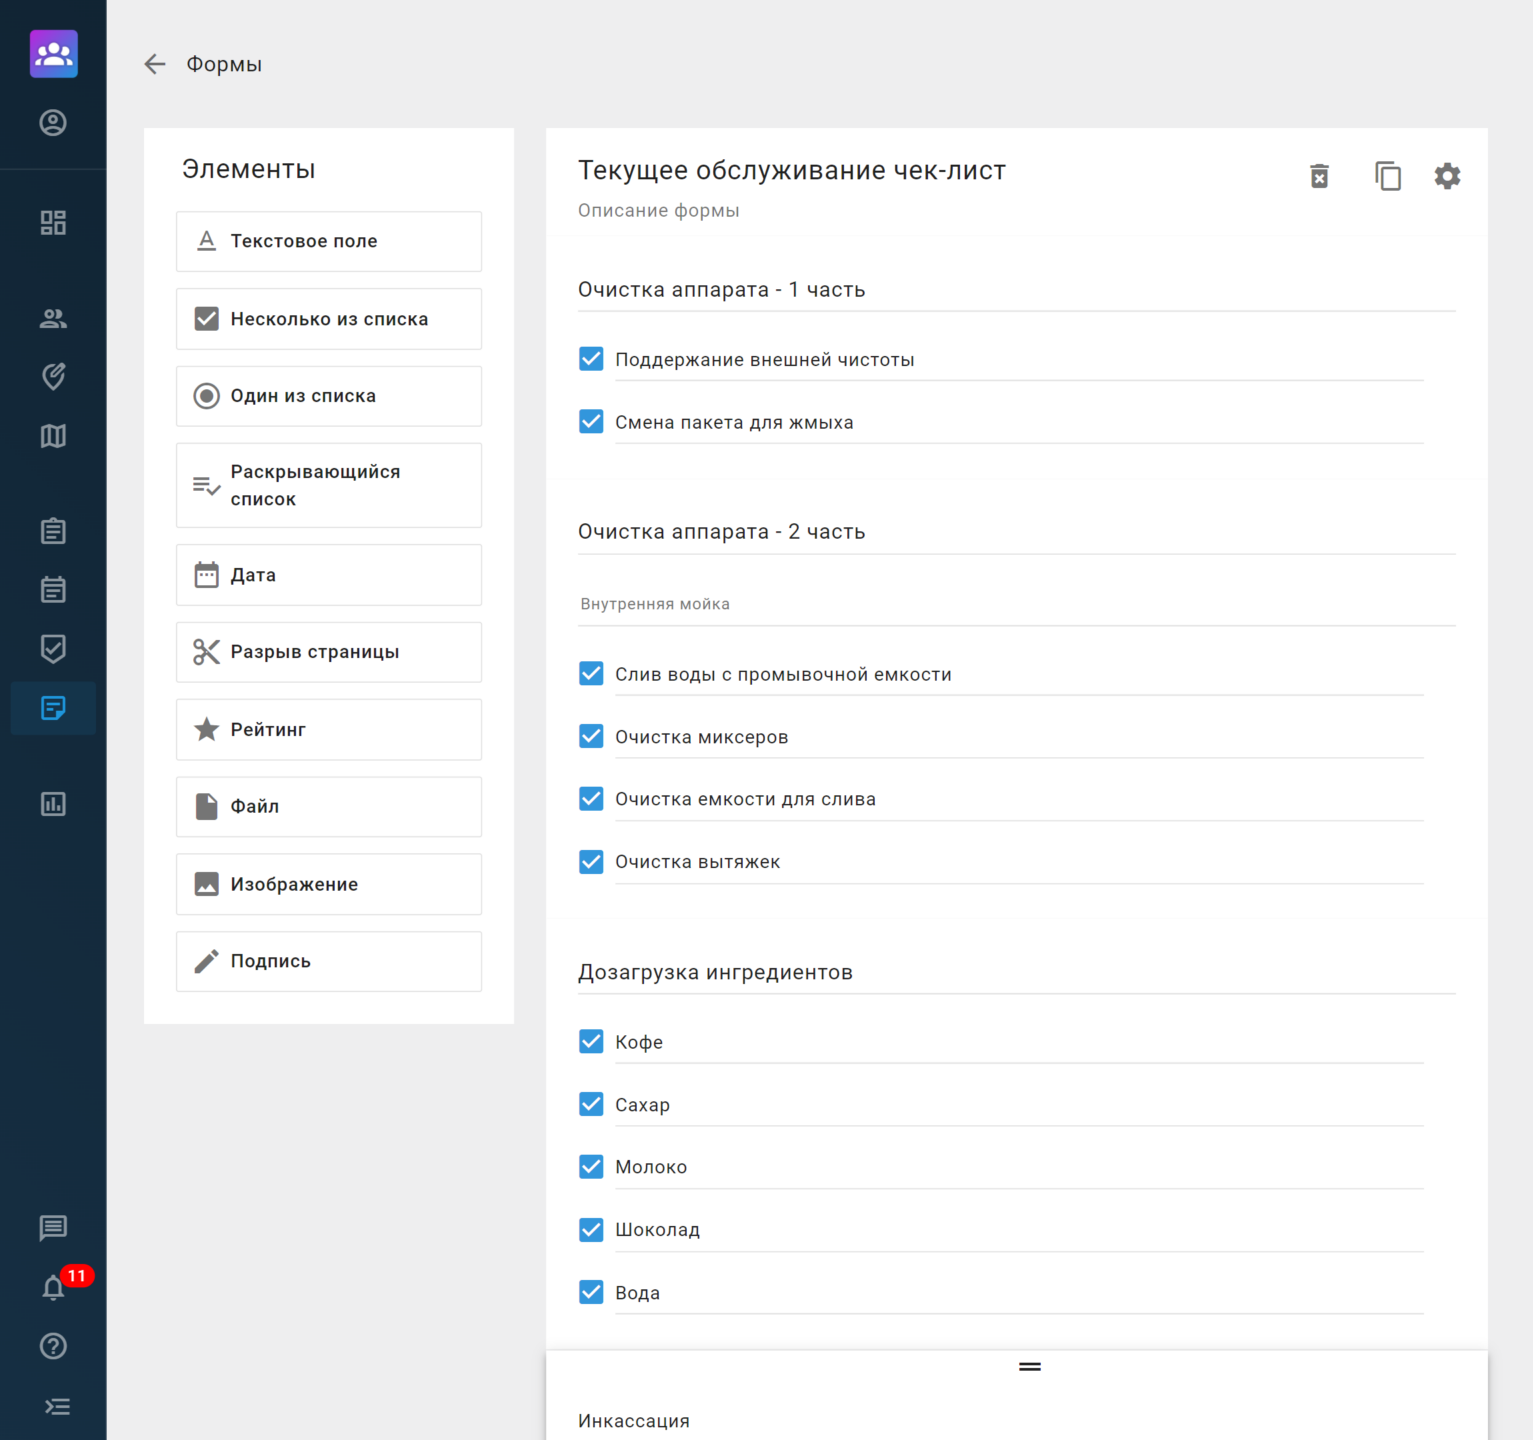Select section title Дозагрузка ингредиентов
Image resolution: width=1533 pixels, height=1440 pixels.
(x=716, y=973)
